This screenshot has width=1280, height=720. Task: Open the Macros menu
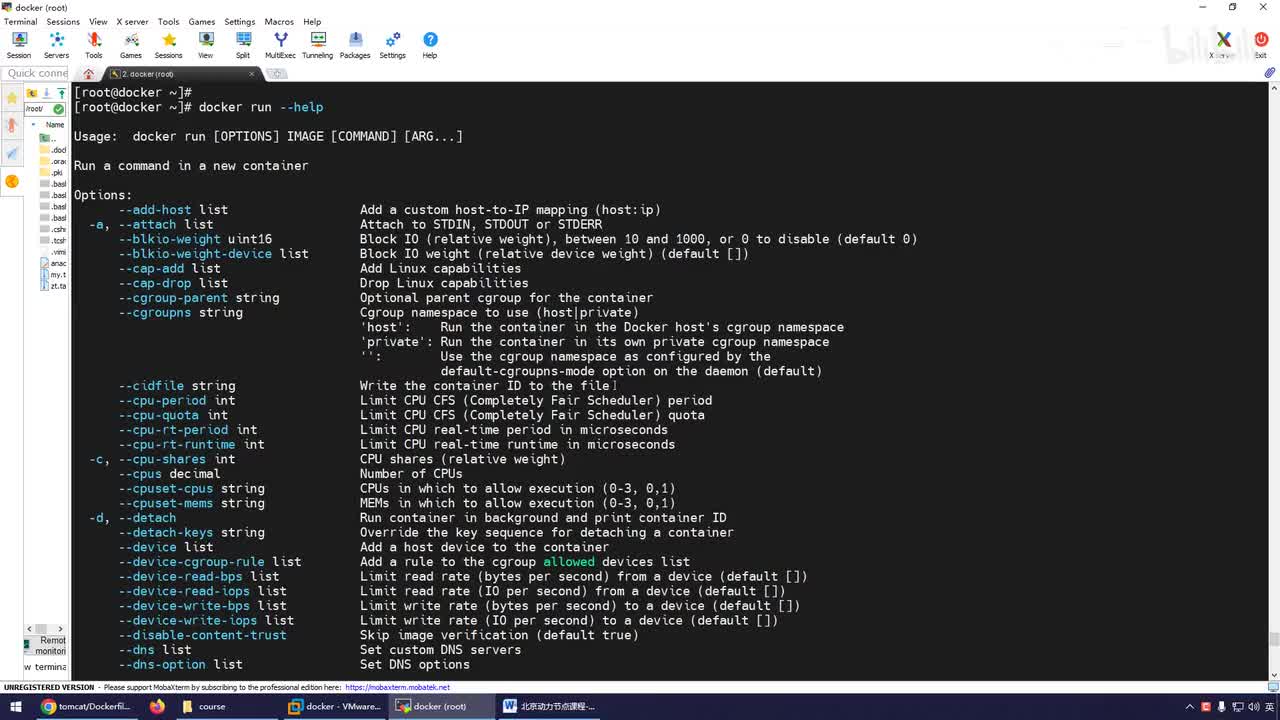(x=279, y=22)
